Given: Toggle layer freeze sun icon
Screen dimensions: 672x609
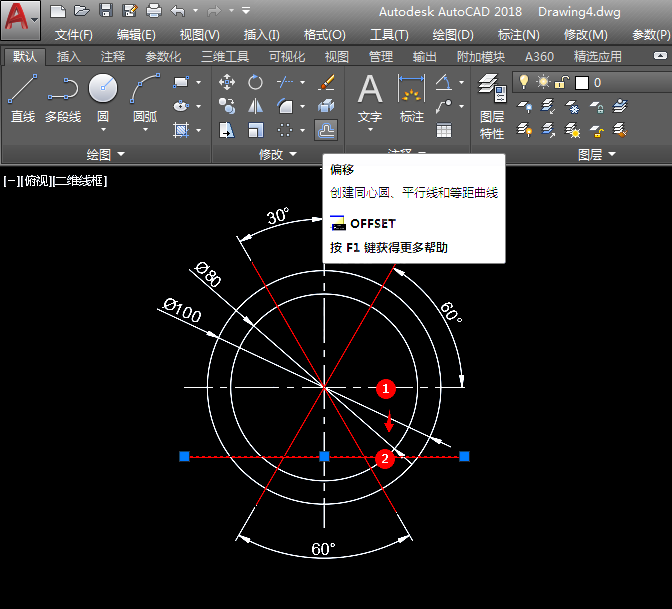Looking at the screenshot, I should point(543,82).
